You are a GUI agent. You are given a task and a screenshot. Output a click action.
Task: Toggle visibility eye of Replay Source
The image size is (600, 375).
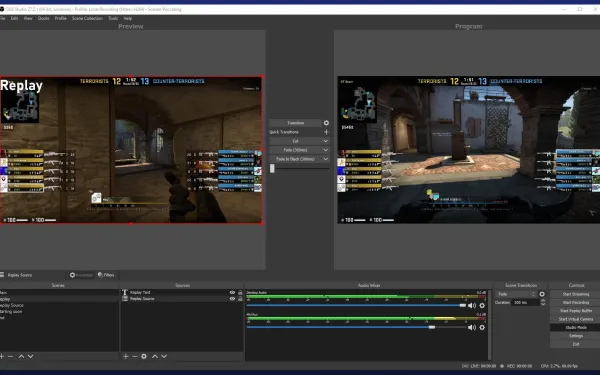[232, 298]
